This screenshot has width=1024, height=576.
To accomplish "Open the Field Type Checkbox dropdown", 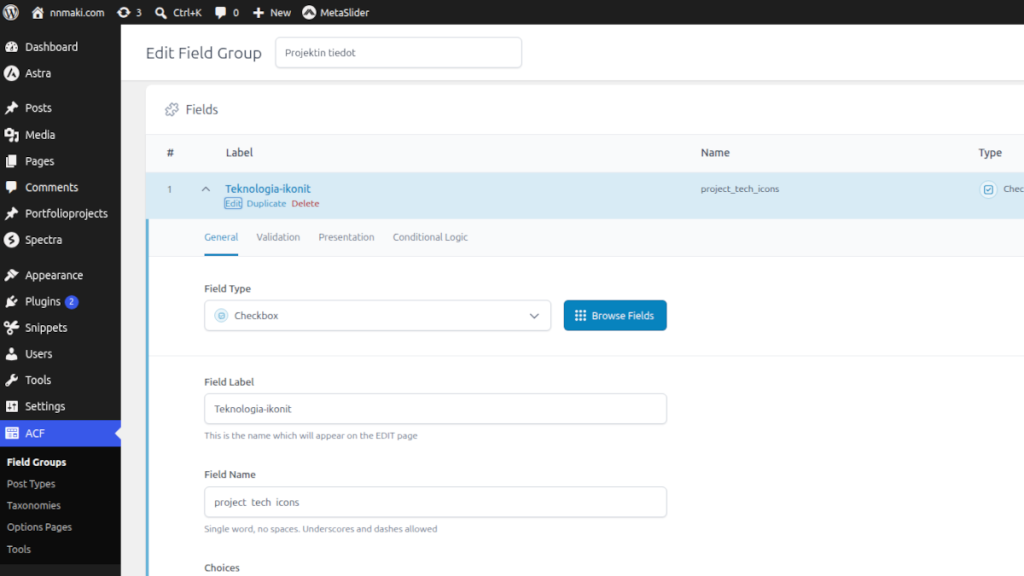I will (377, 315).
